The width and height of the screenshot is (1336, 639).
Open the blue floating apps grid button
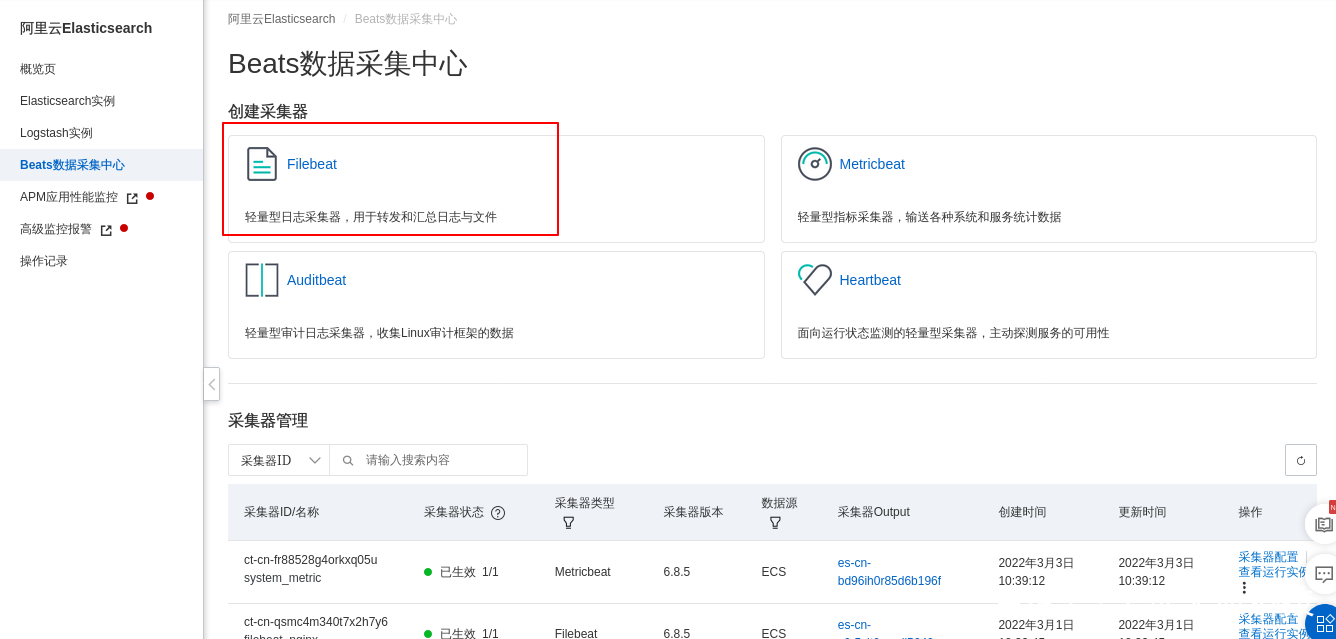(x=1324, y=624)
